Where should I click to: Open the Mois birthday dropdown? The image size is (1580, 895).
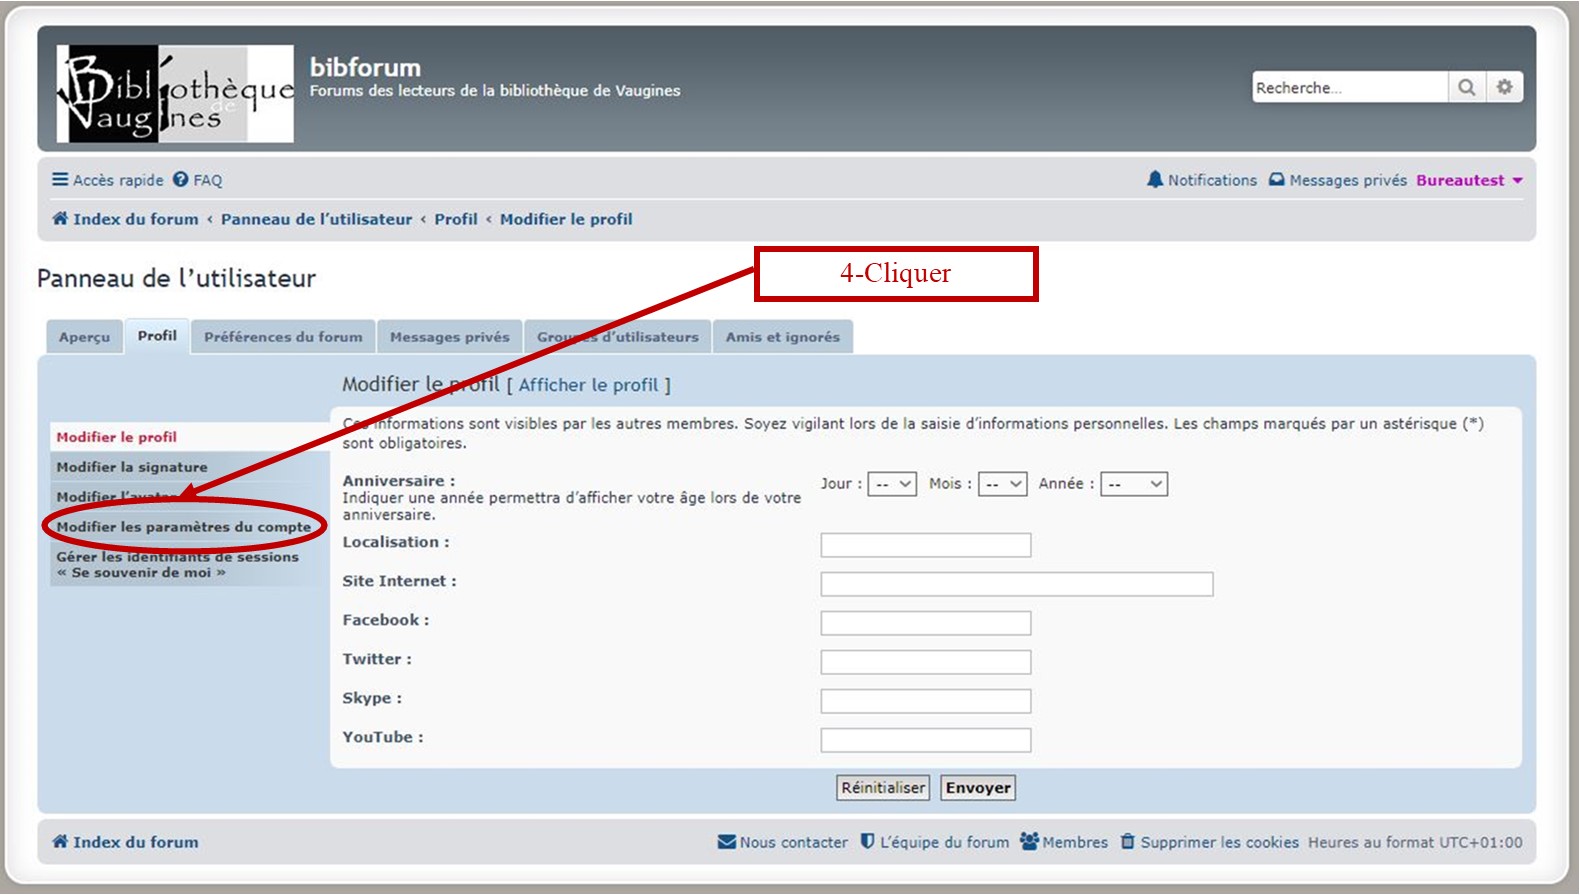pos(1002,484)
